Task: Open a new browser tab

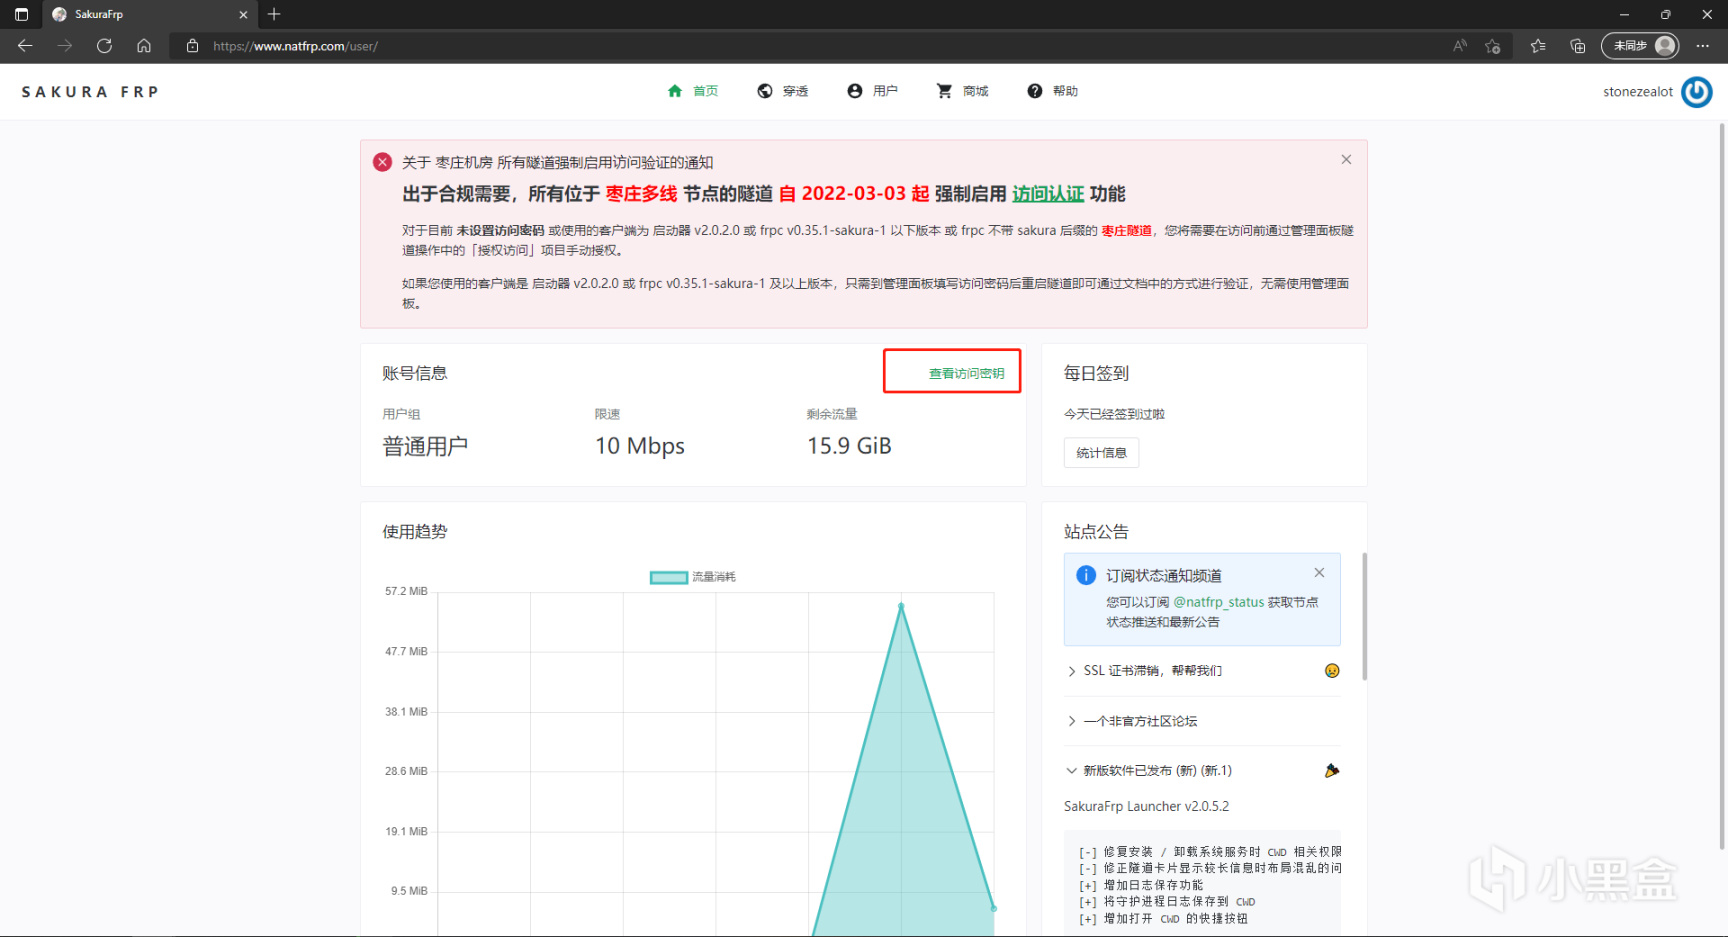Action: pyautogui.click(x=274, y=14)
